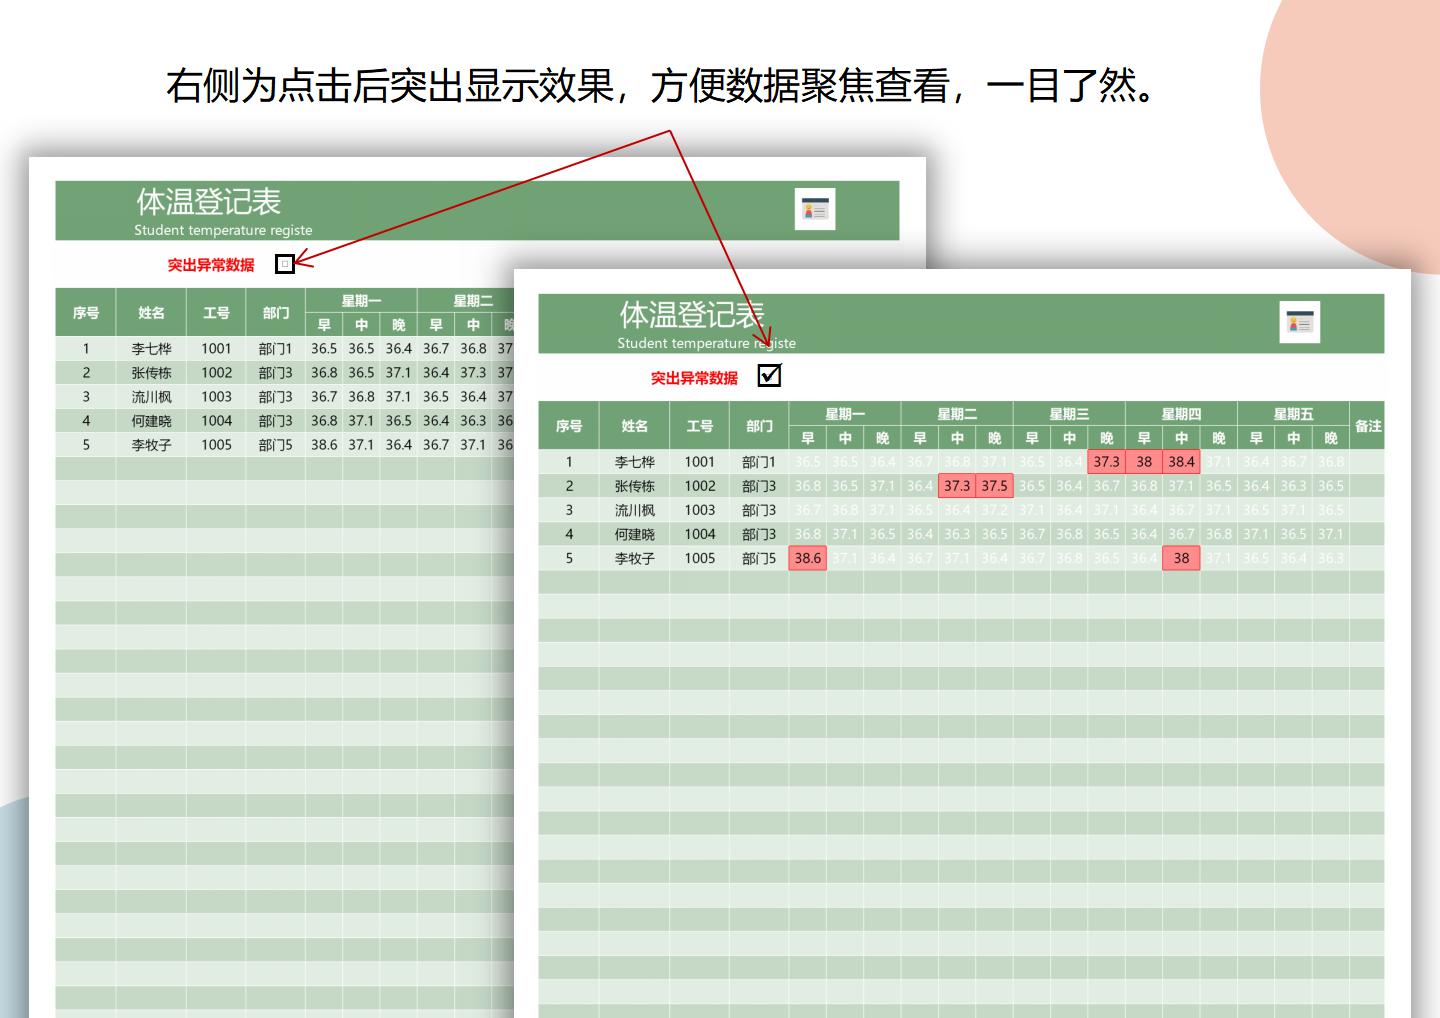Select the 序号 header in the front sheet

point(569,426)
